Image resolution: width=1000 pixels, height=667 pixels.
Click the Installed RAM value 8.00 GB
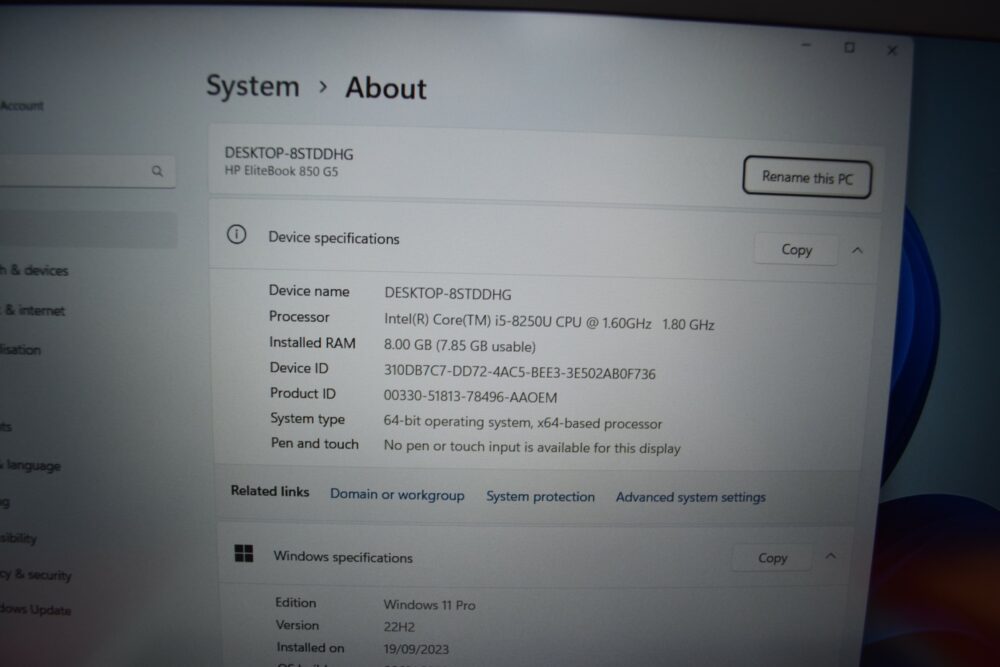coord(460,346)
